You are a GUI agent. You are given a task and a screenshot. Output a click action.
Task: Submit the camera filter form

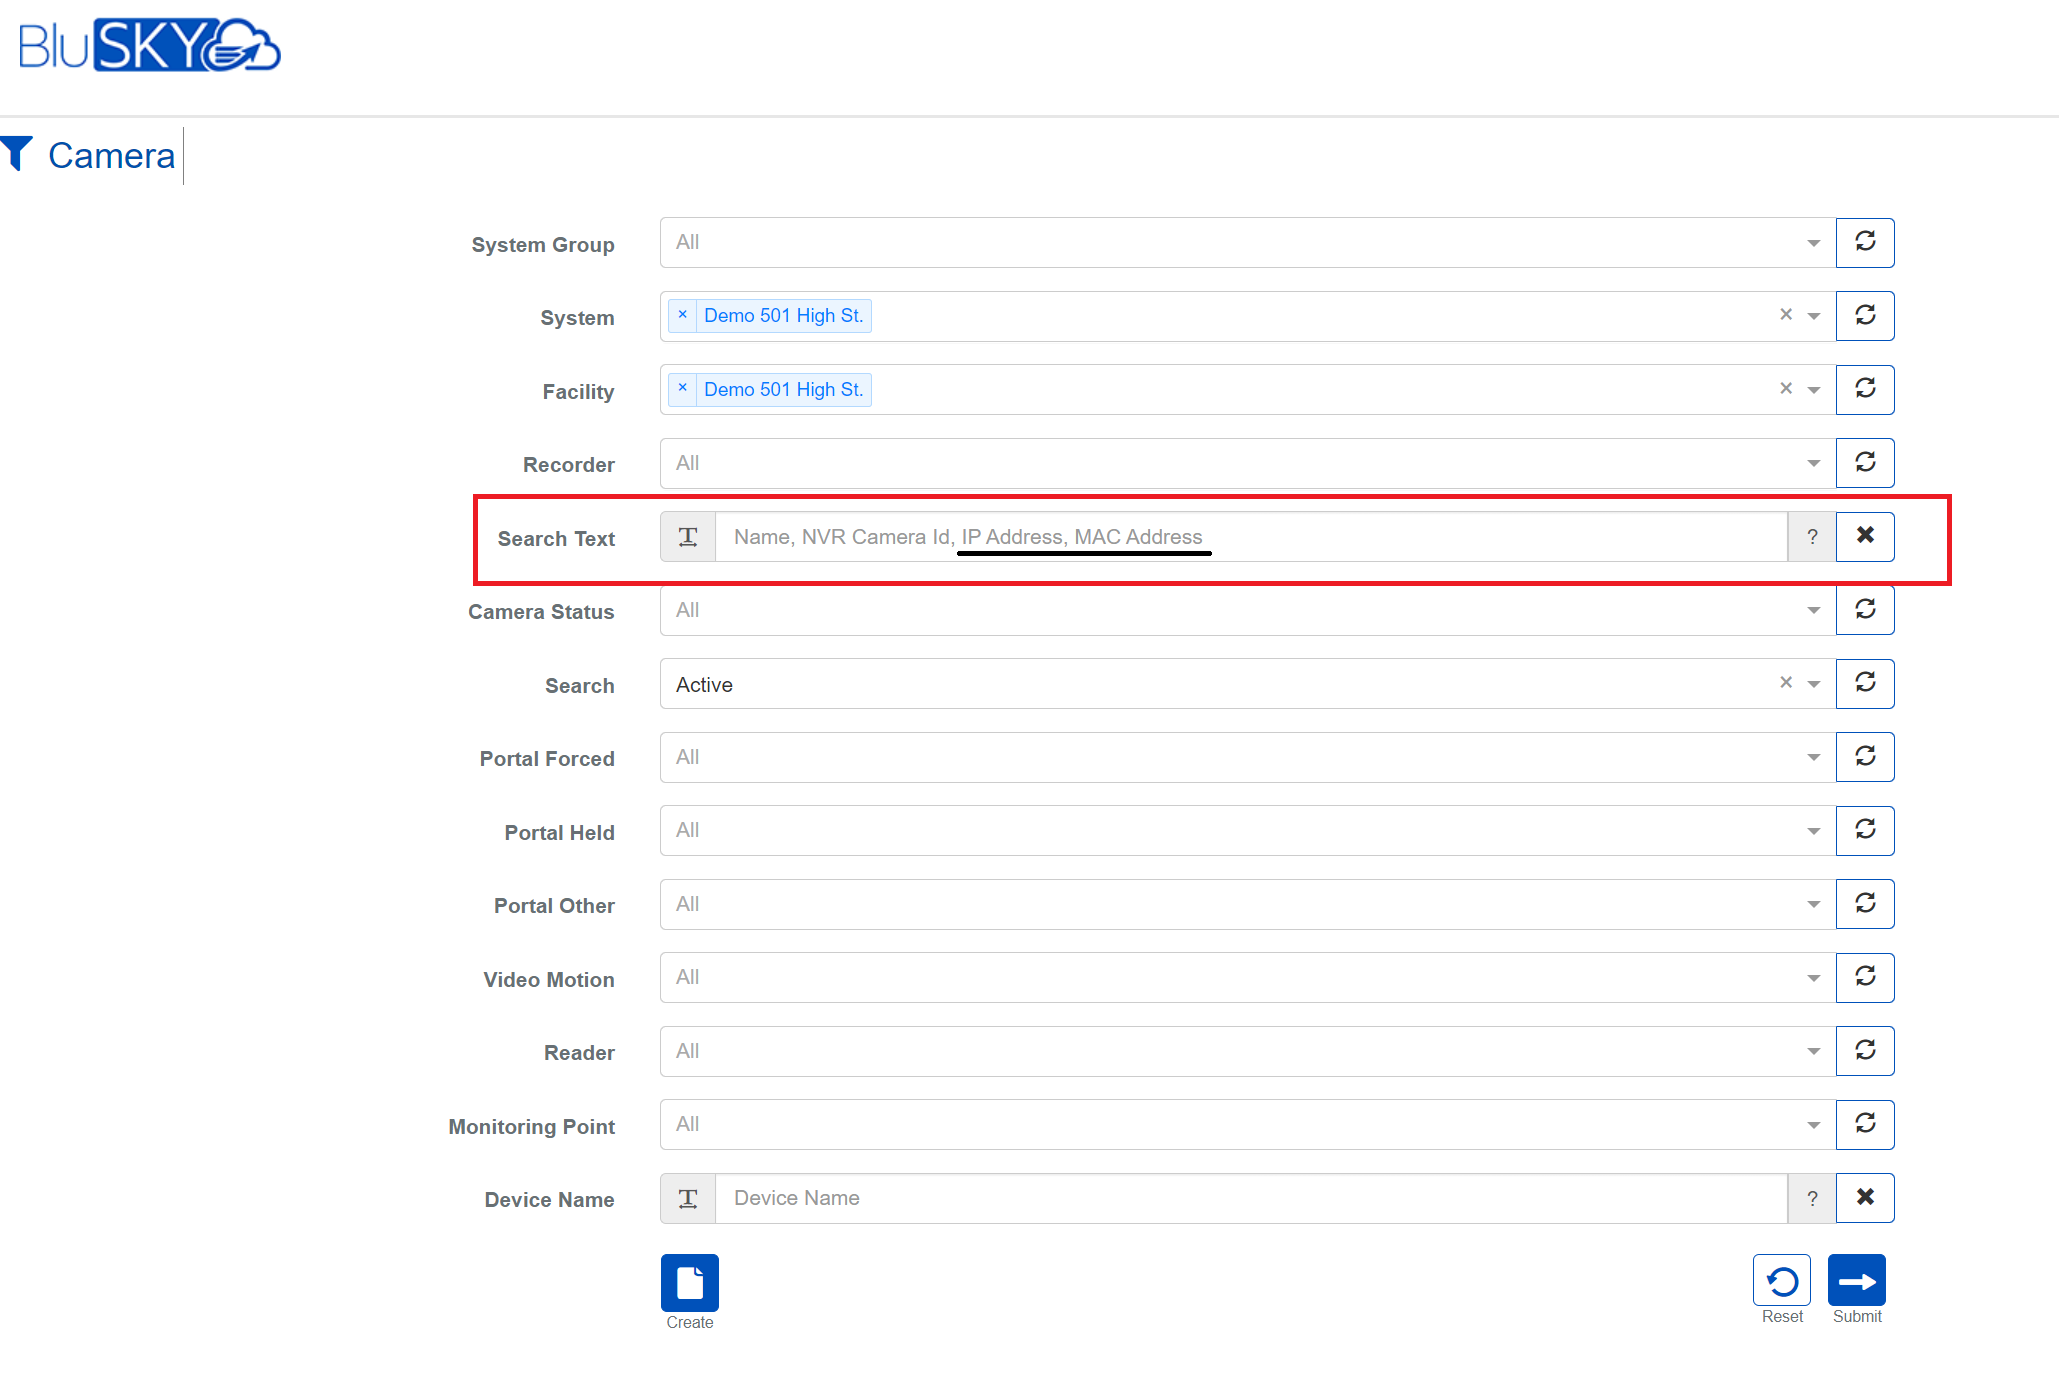pos(1856,1281)
